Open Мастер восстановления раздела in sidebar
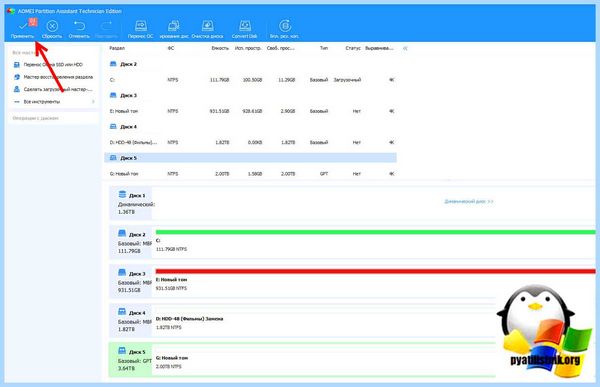600x387 pixels. (53, 77)
